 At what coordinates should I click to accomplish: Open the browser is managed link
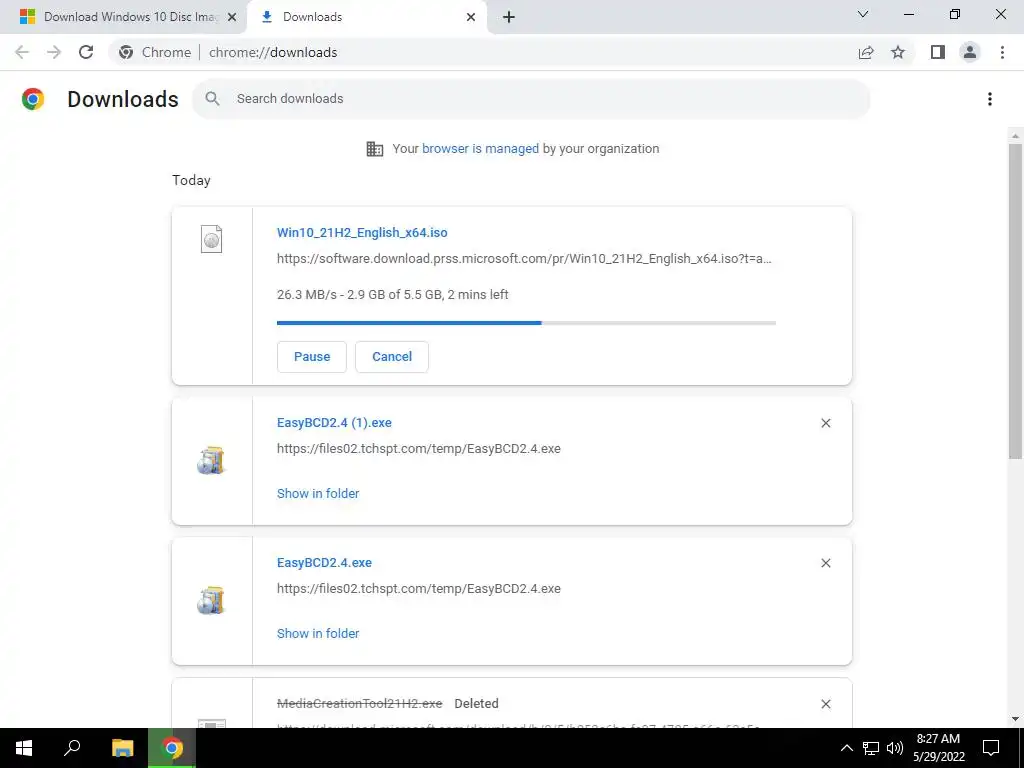480,149
